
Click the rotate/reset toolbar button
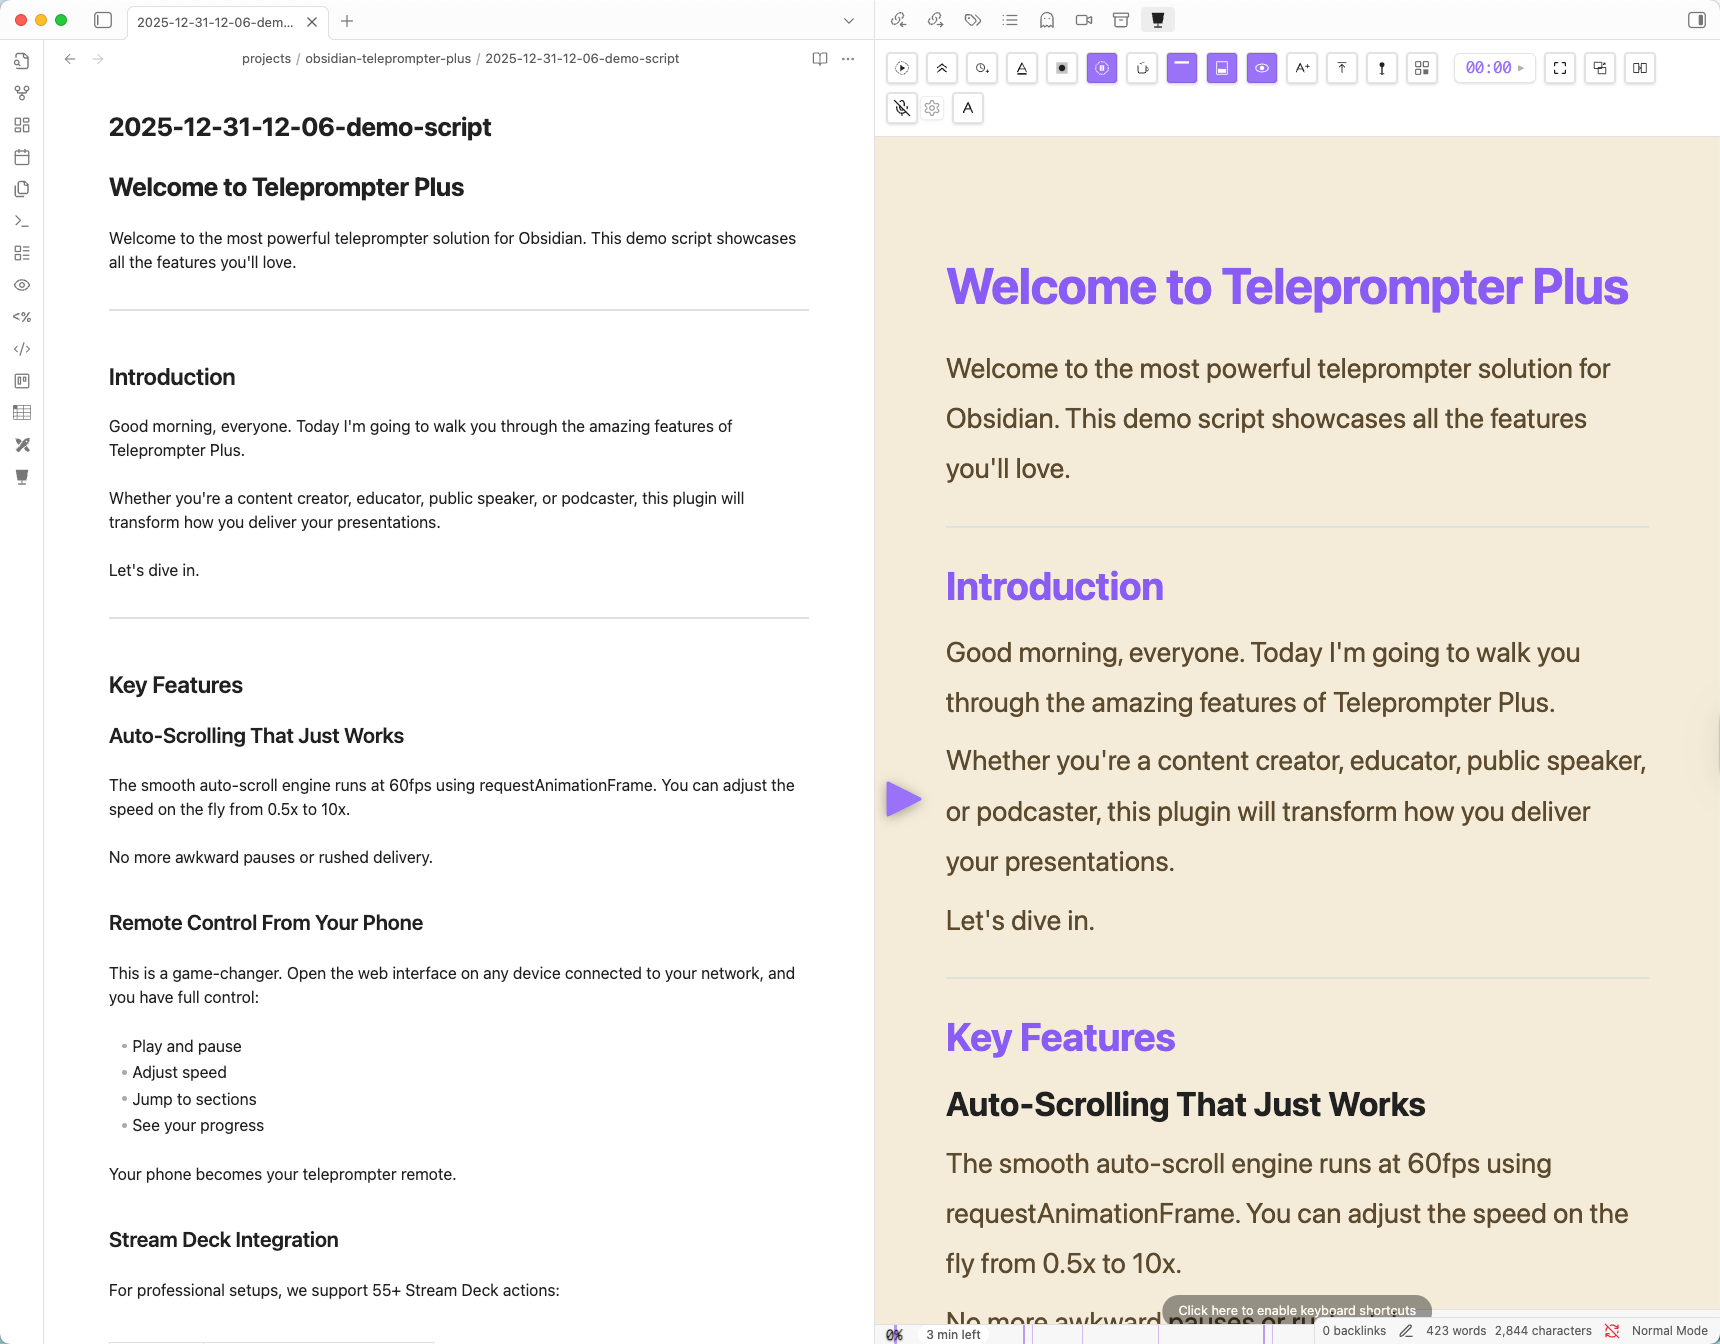click(1142, 68)
